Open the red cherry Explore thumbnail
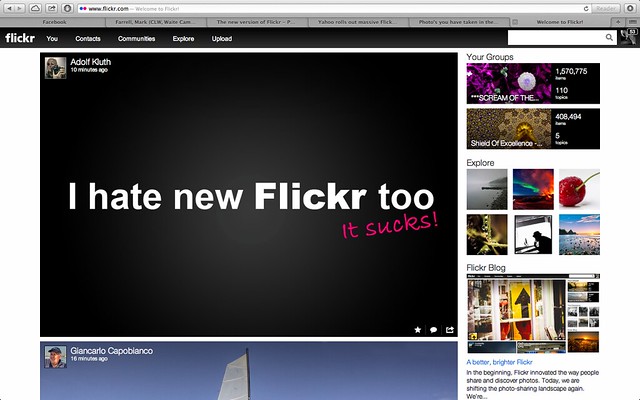 coord(579,188)
